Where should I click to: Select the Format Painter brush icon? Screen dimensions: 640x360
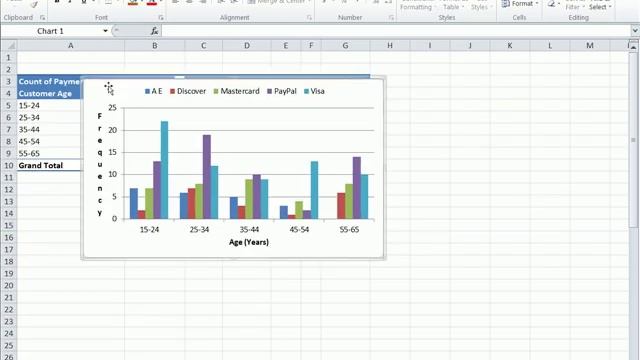coord(34,4)
